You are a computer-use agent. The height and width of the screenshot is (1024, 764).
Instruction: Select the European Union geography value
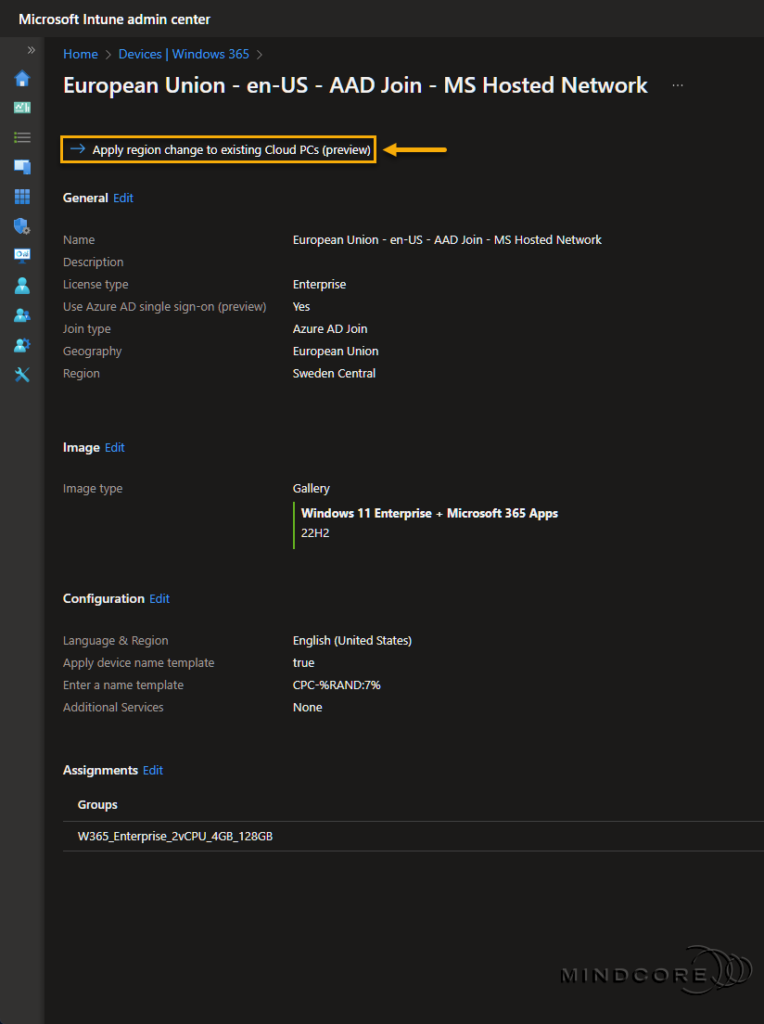pyautogui.click(x=336, y=351)
